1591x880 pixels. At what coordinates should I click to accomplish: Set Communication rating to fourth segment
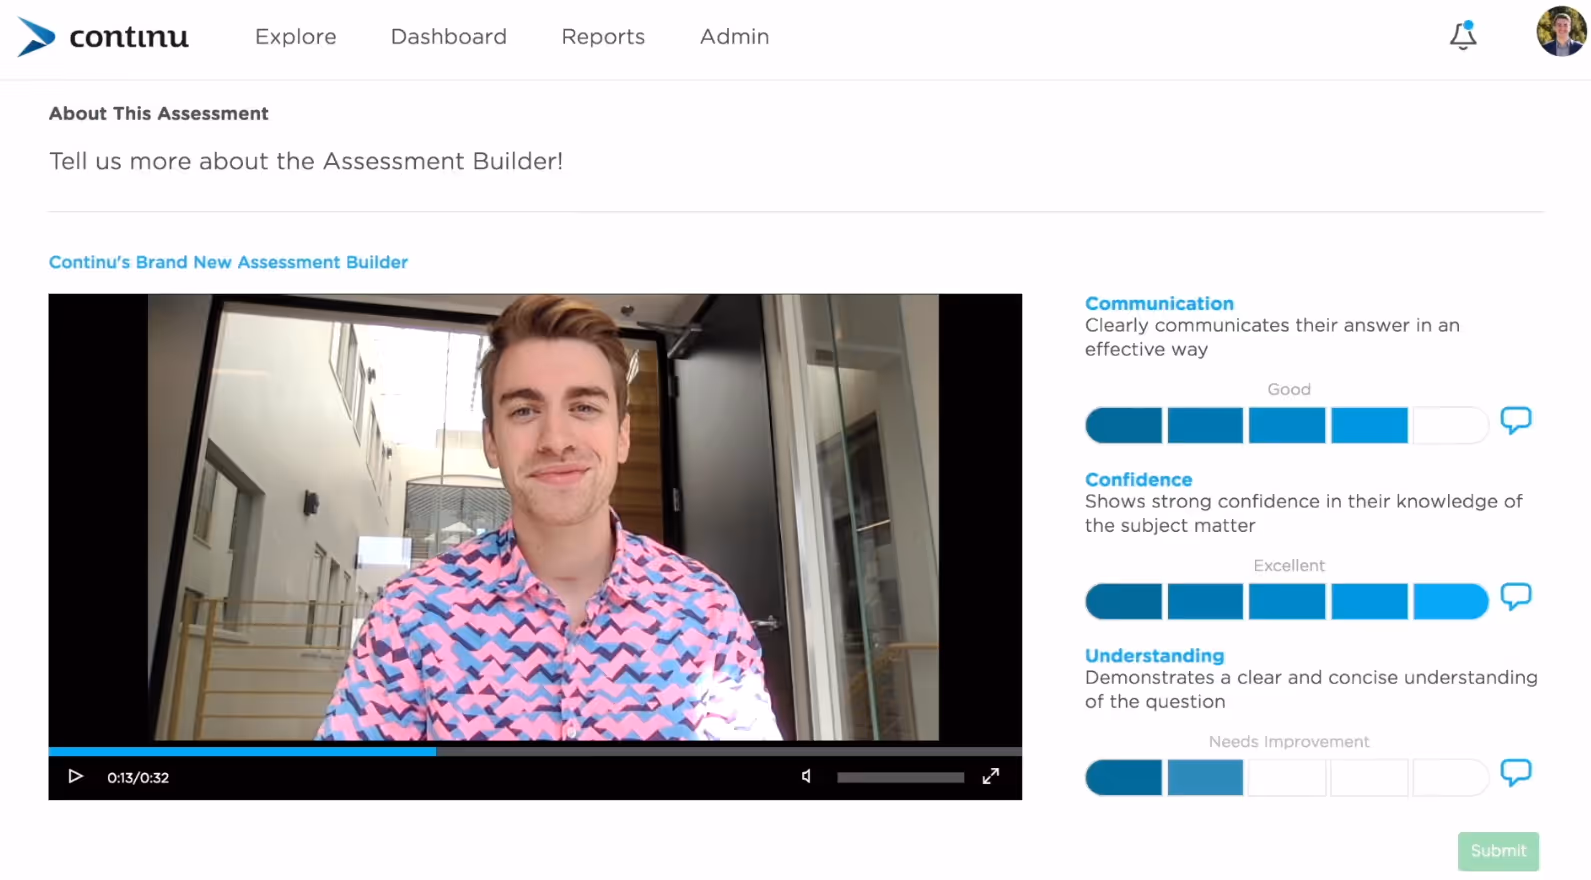click(x=1369, y=425)
